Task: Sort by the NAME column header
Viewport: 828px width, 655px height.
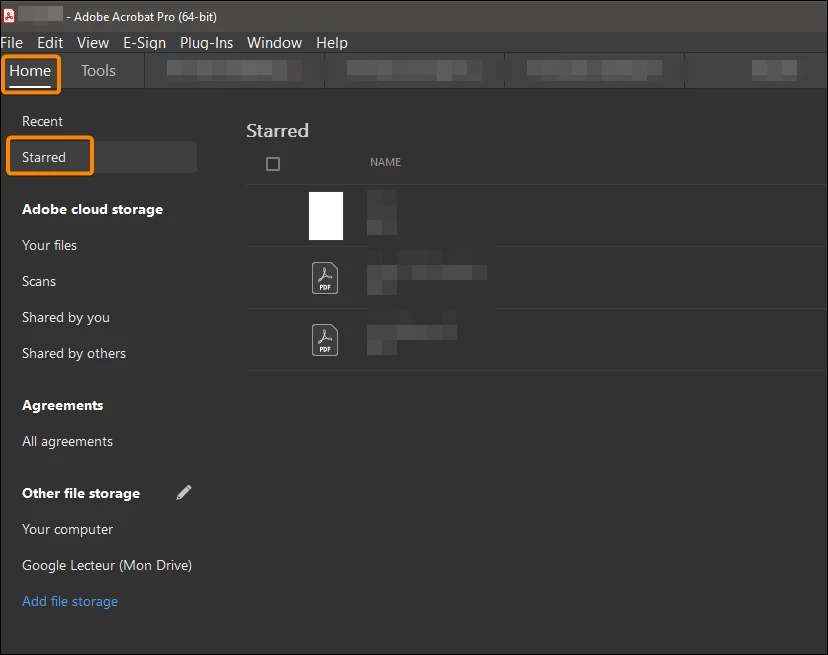Action: click(385, 162)
